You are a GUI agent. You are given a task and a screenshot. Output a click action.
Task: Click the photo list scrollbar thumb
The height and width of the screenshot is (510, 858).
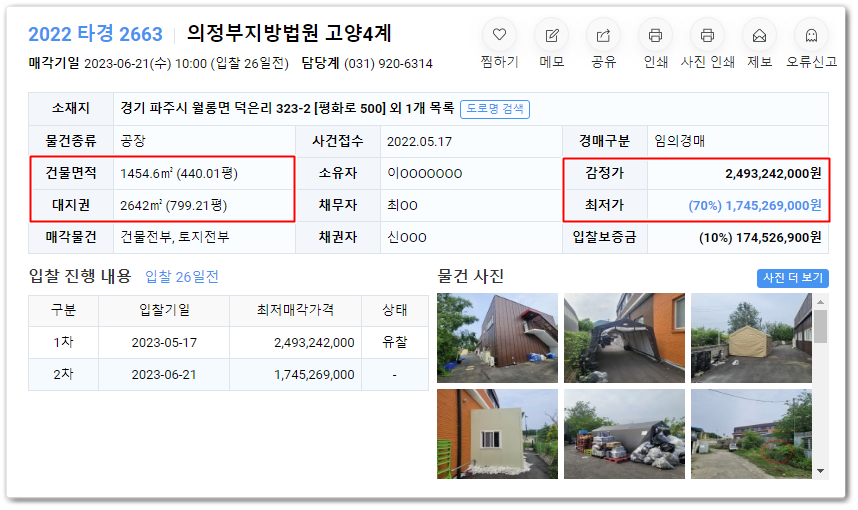point(820,327)
